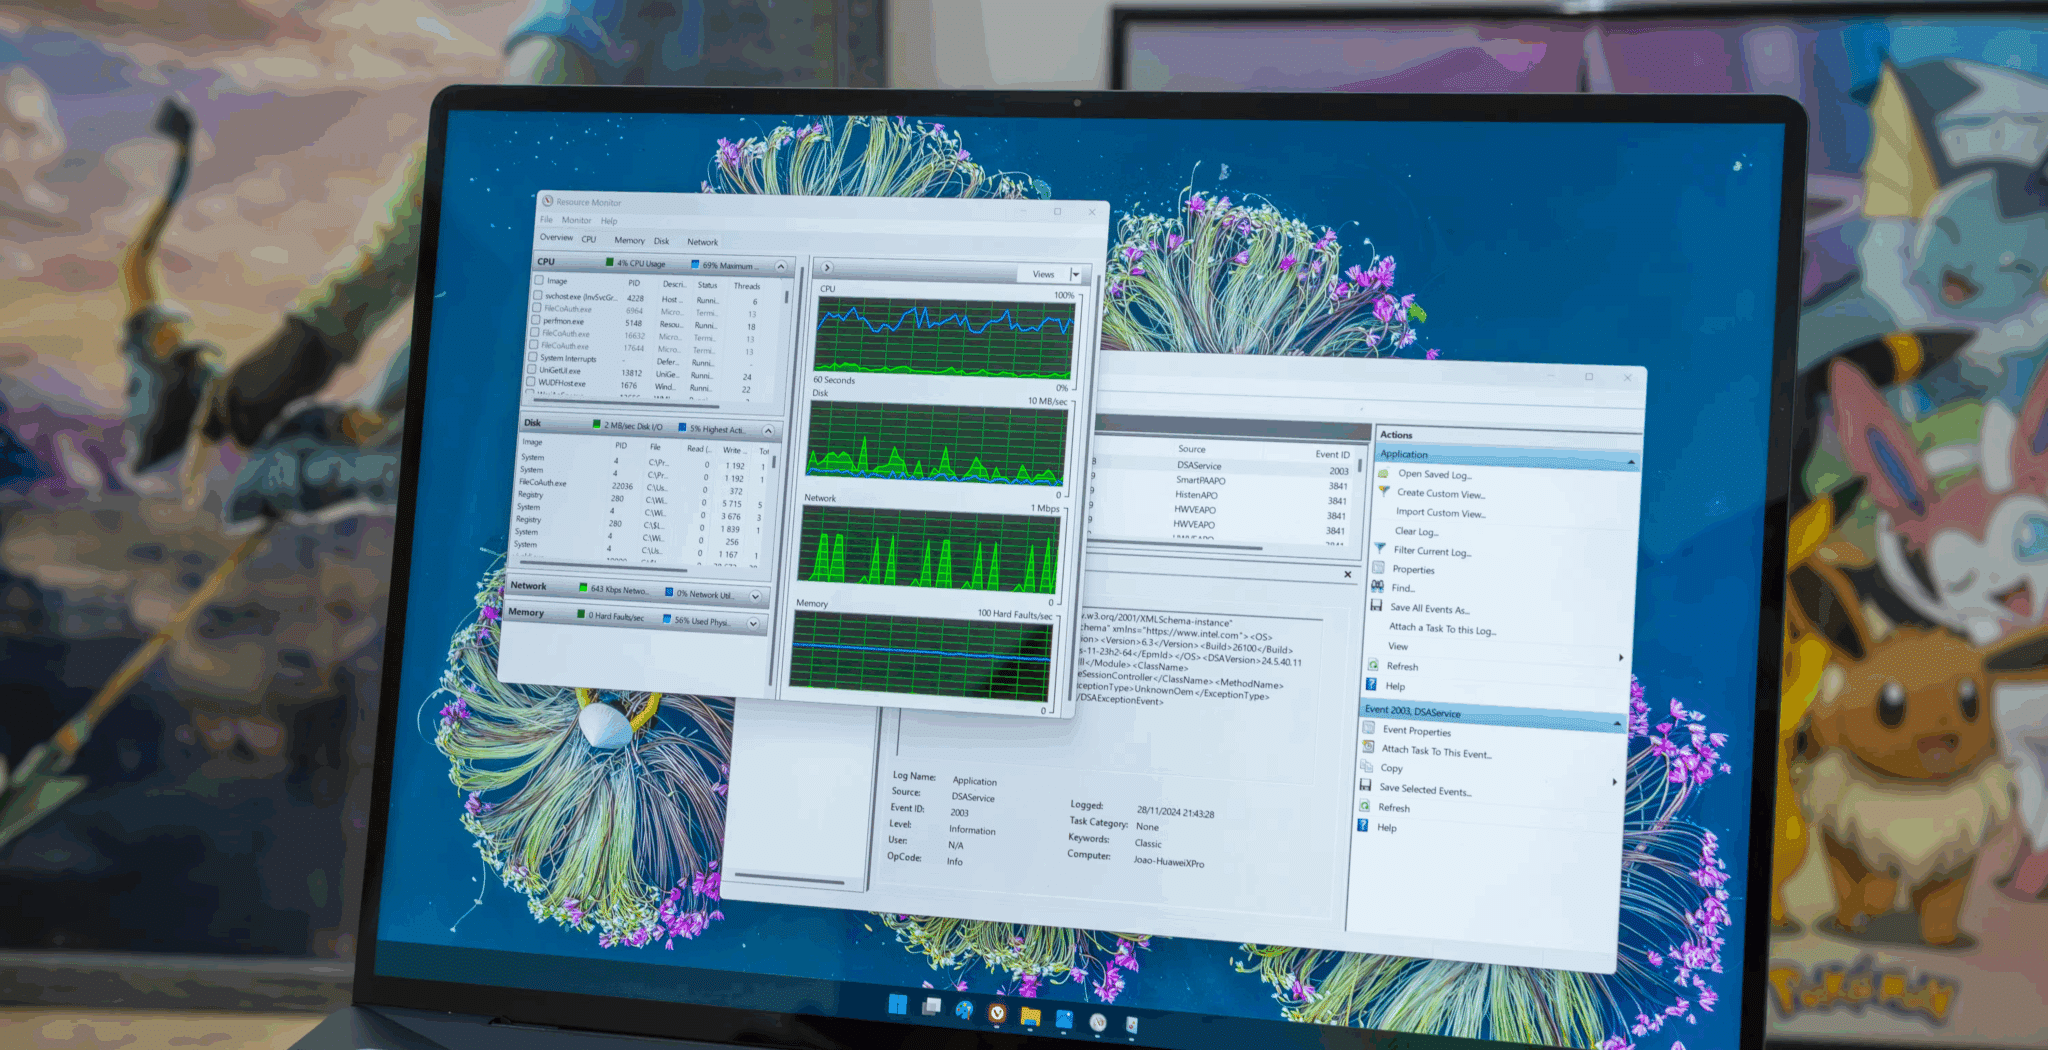
Task: Open the Views dropdown arrow
Action: pyautogui.click(x=1076, y=274)
